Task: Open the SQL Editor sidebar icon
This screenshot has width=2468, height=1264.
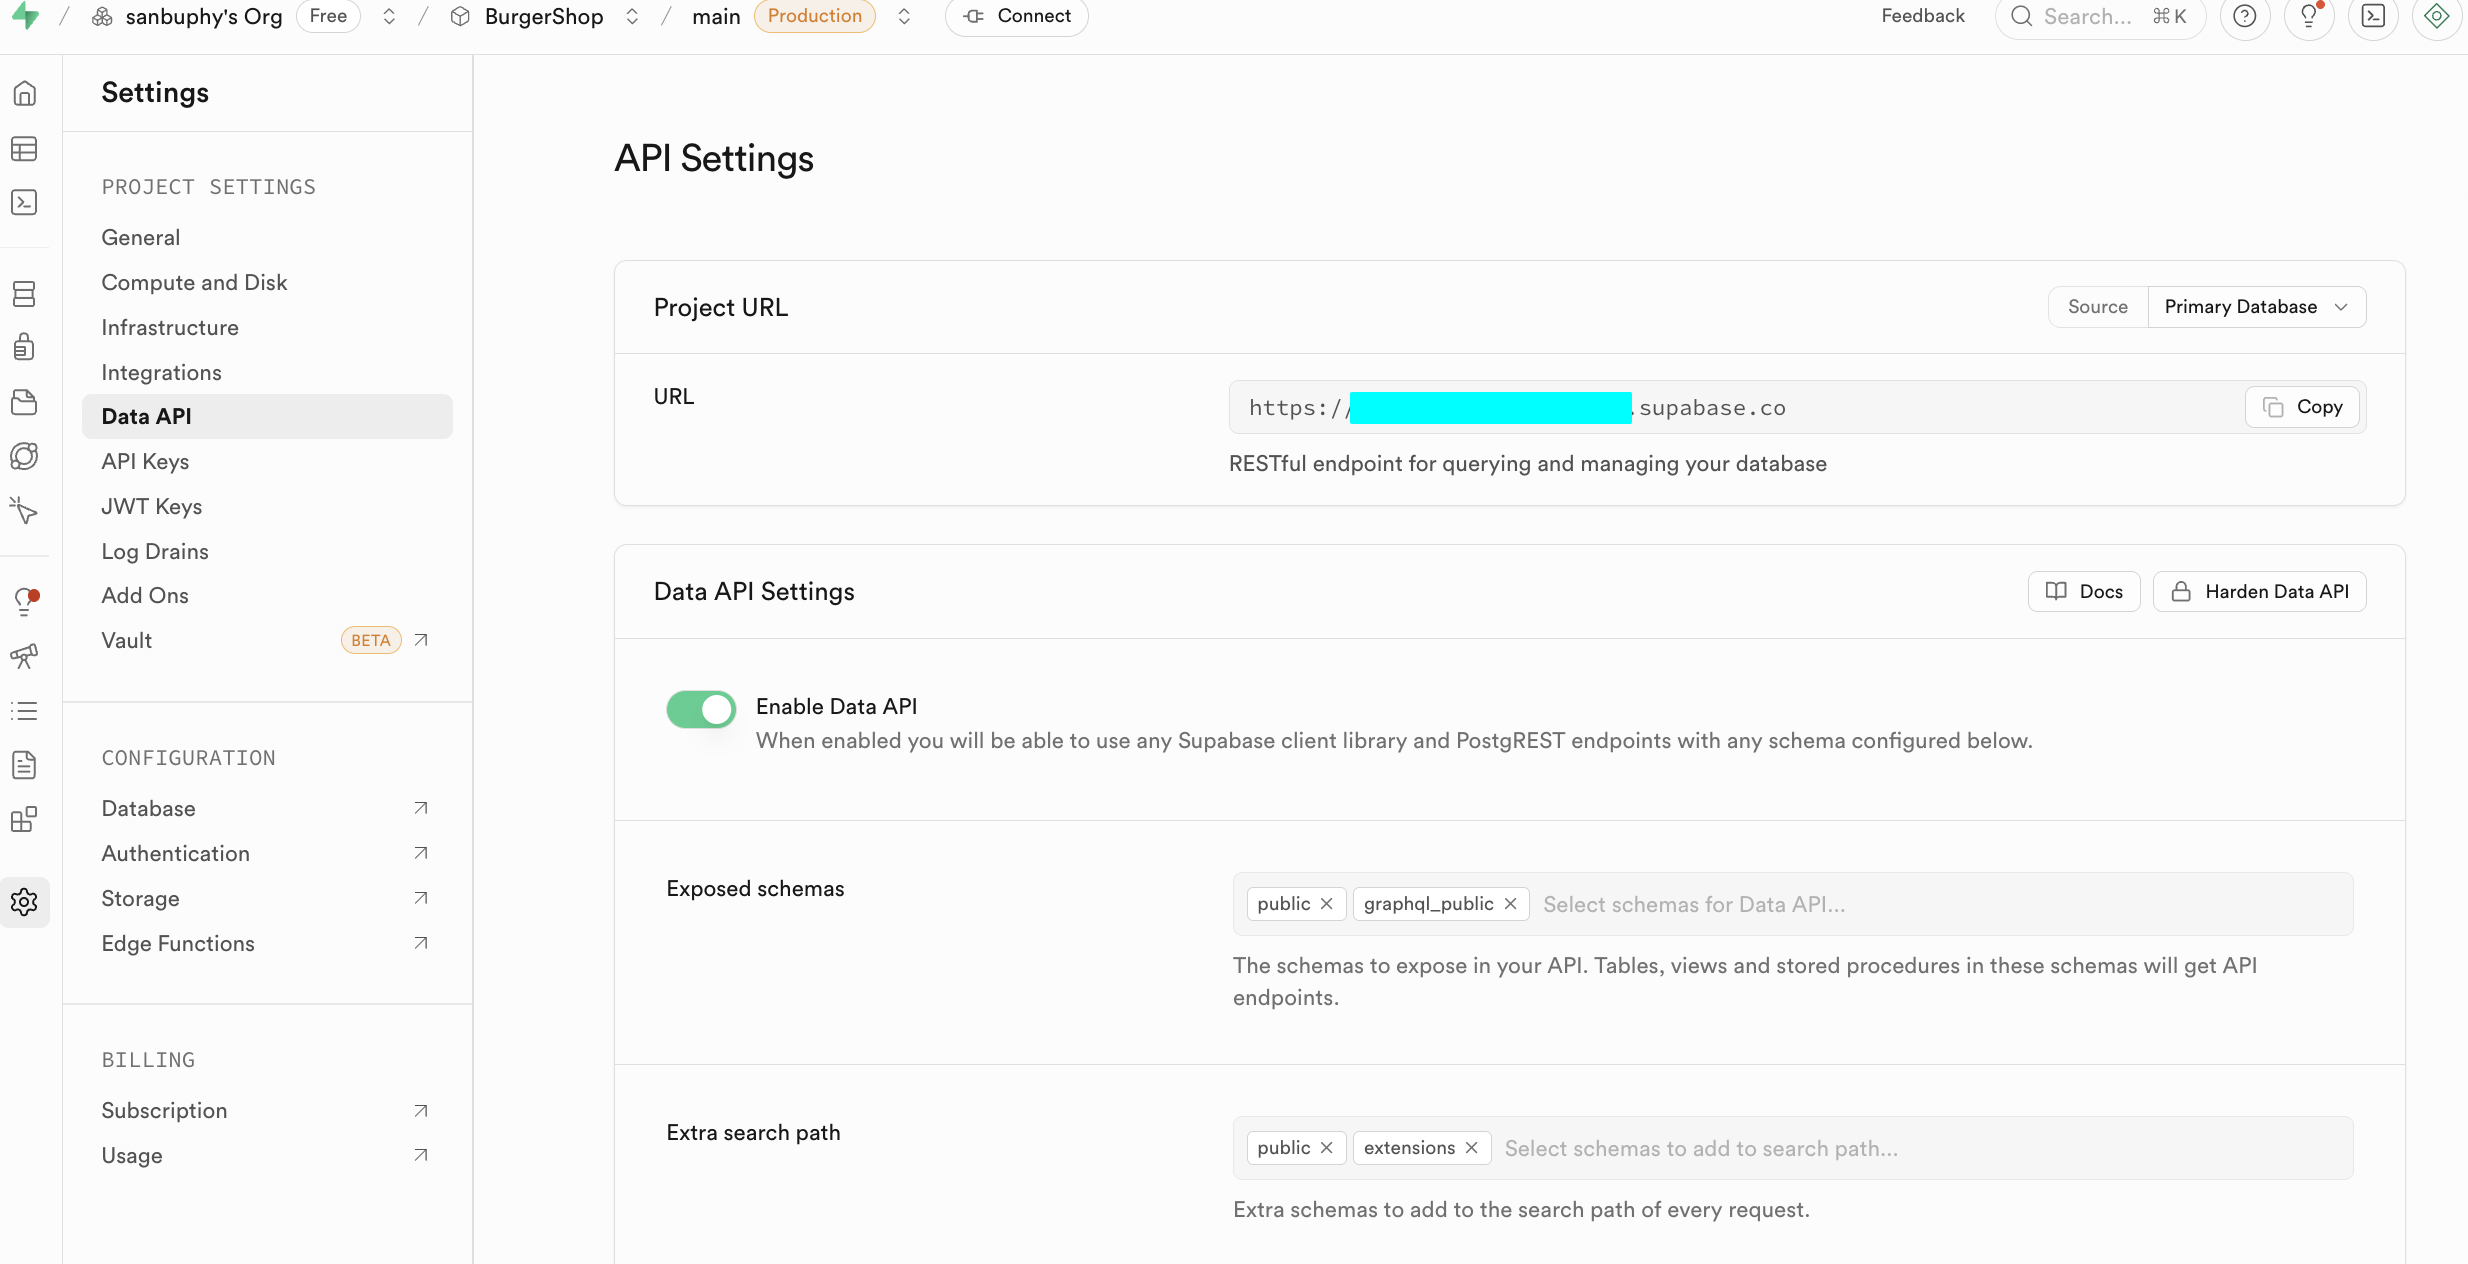Action: pyautogui.click(x=24, y=202)
